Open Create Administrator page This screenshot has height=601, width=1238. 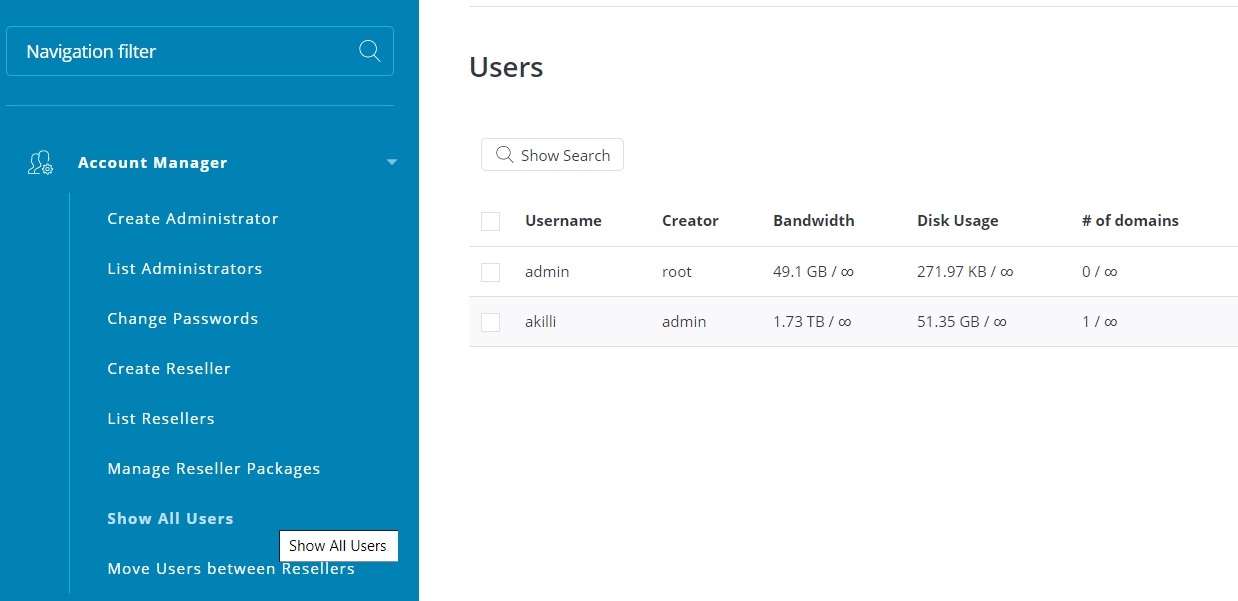193,219
